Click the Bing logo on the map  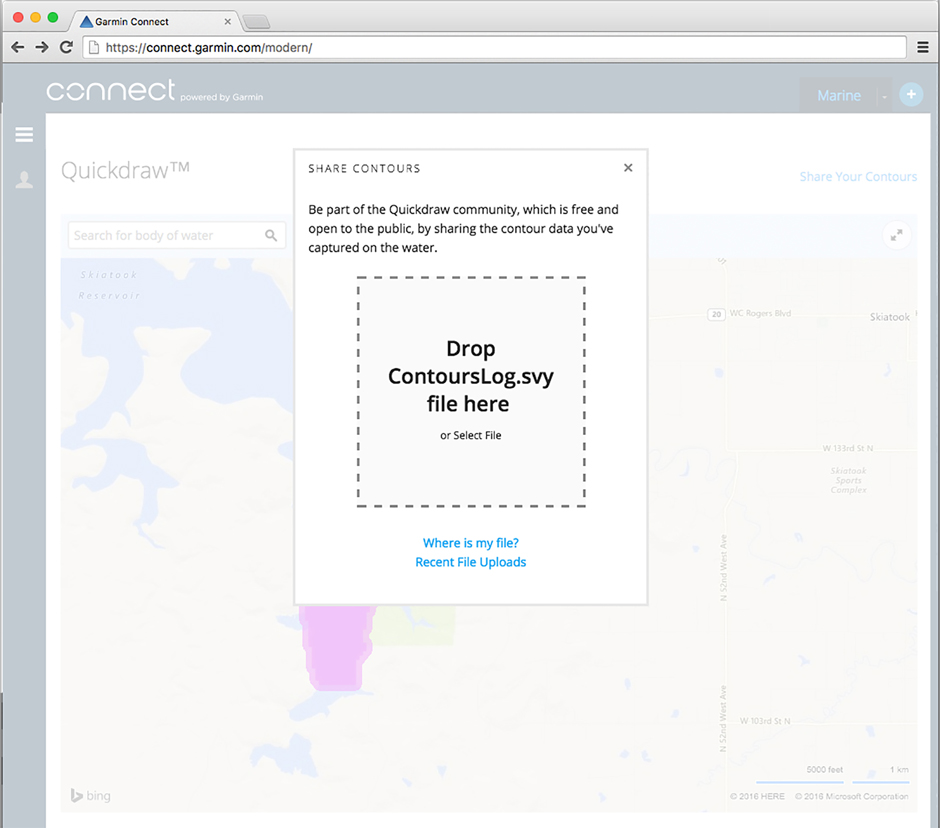pos(91,796)
